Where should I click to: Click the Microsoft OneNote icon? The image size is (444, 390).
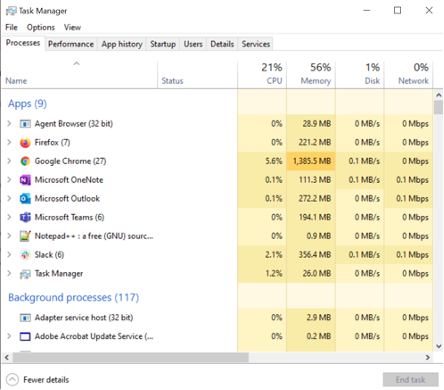(25, 180)
